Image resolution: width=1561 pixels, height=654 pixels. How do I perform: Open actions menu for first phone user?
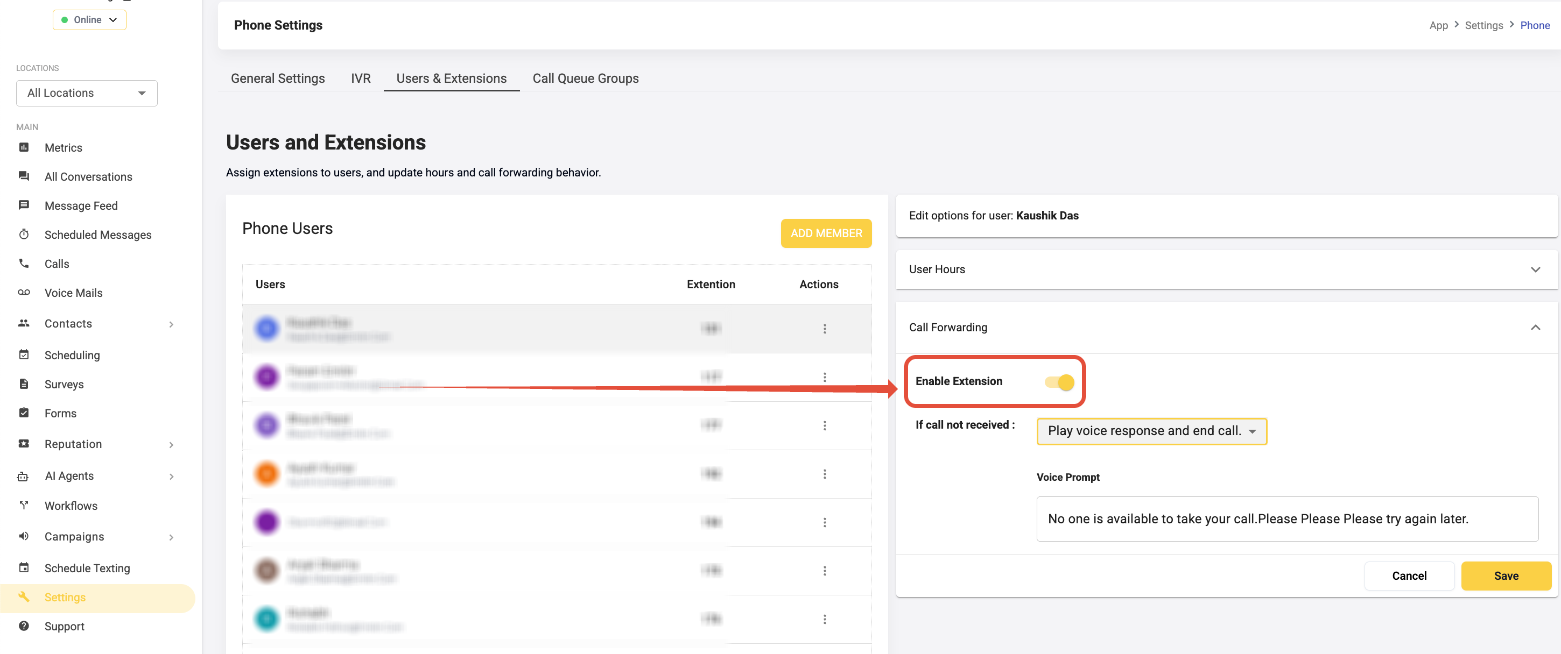[x=824, y=329]
